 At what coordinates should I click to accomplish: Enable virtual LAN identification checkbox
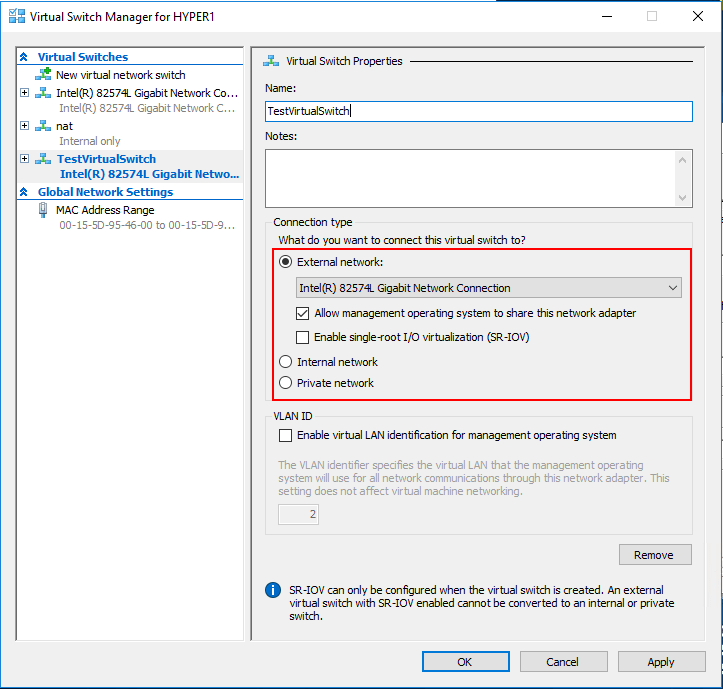click(x=285, y=435)
